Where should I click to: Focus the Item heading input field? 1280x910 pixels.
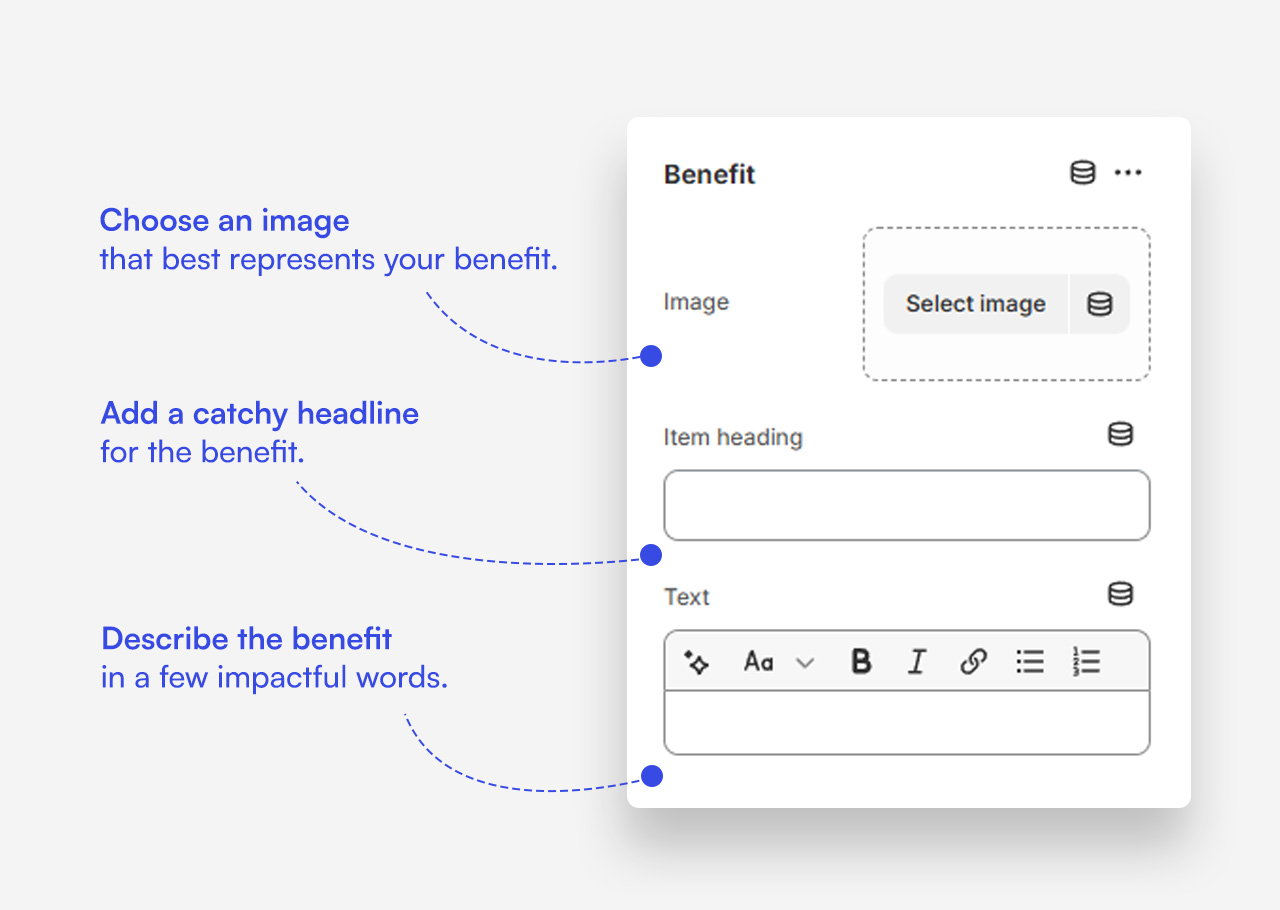pos(906,505)
